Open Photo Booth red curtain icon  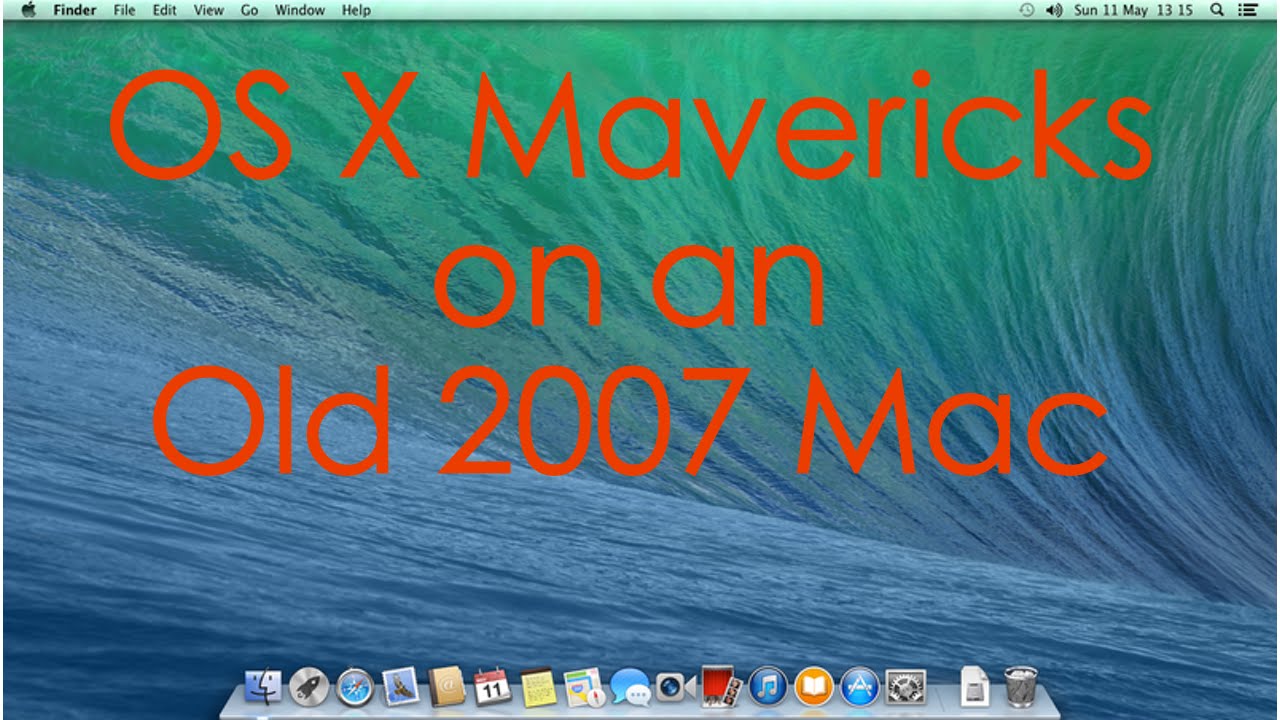pyautogui.click(x=722, y=686)
